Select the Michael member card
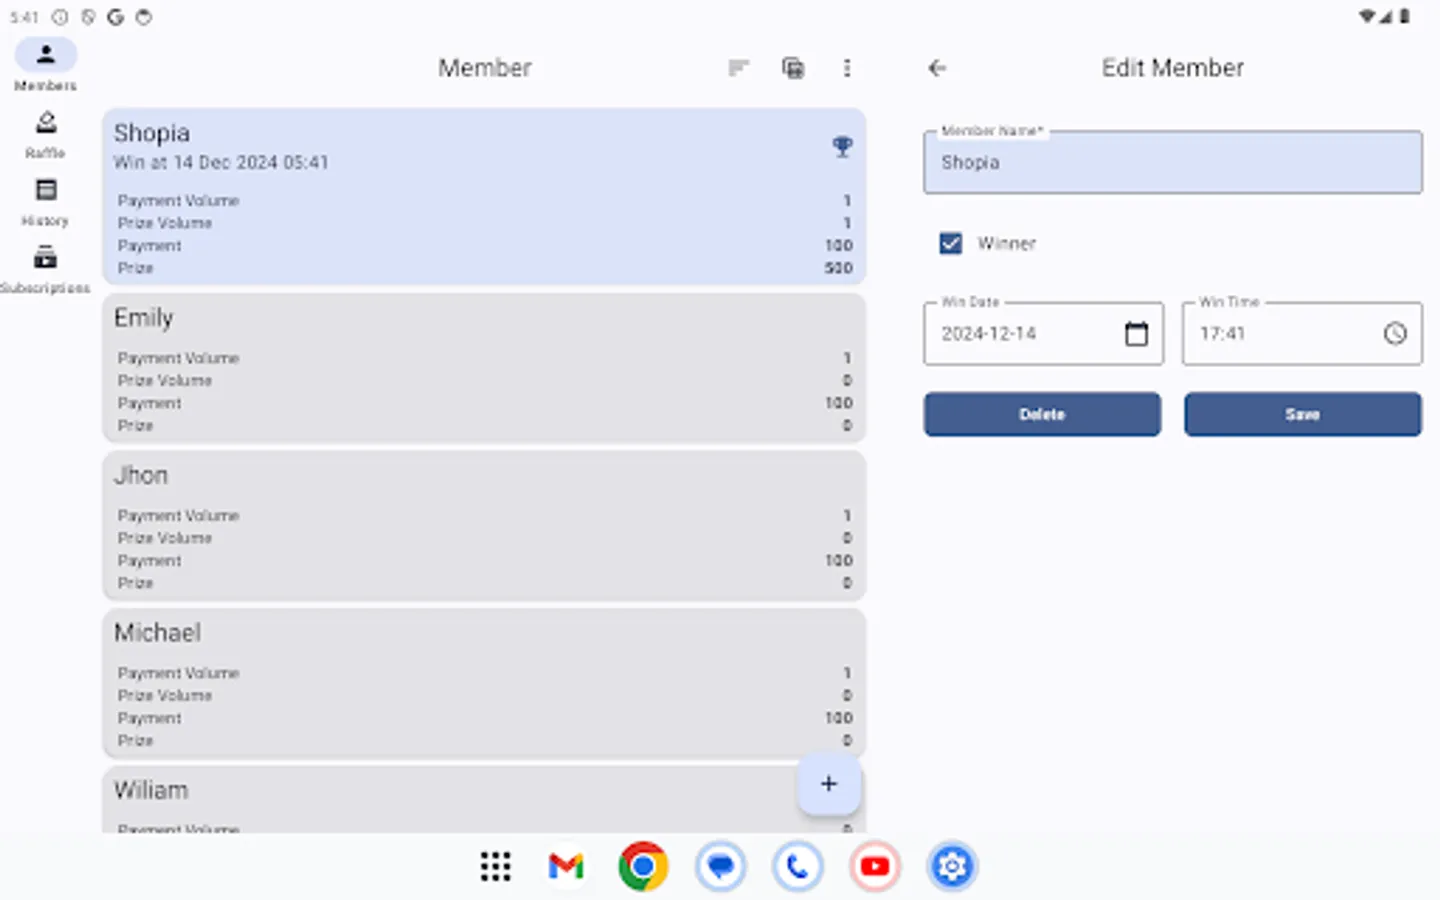Screen dimensions: 1440x900 484,683
